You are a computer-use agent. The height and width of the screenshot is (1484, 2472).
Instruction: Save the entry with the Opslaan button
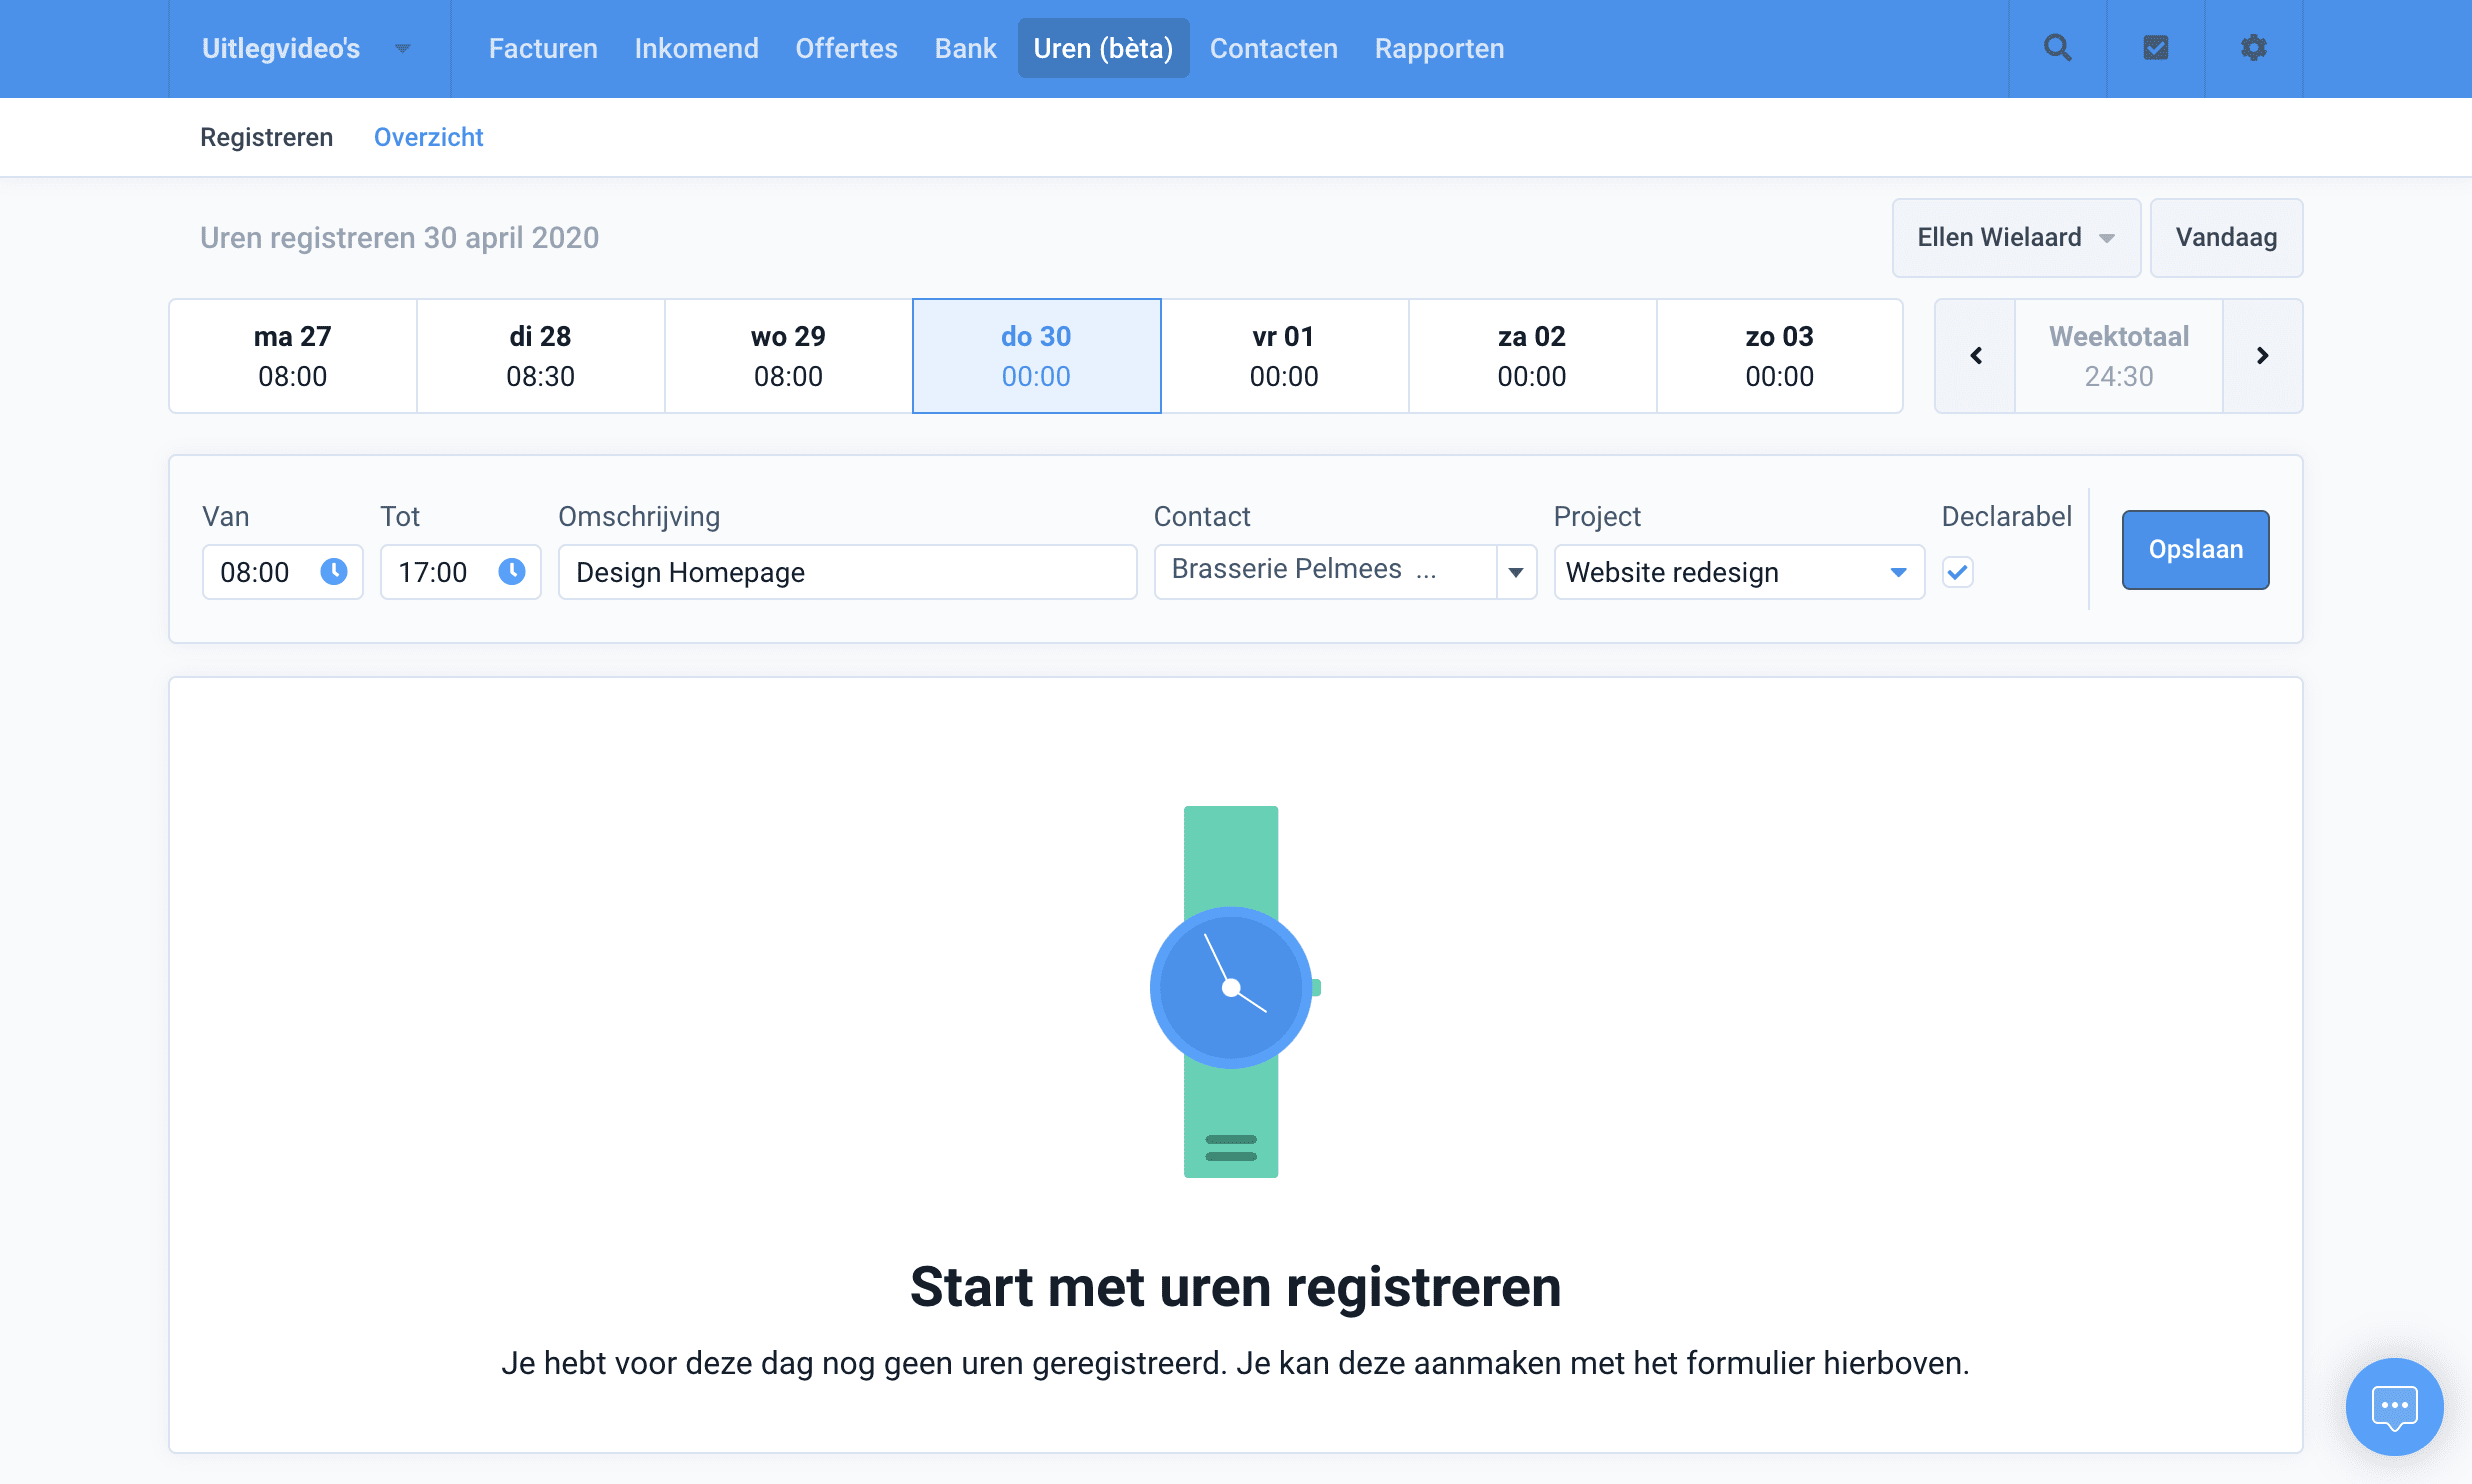(x=2194, y=549)
